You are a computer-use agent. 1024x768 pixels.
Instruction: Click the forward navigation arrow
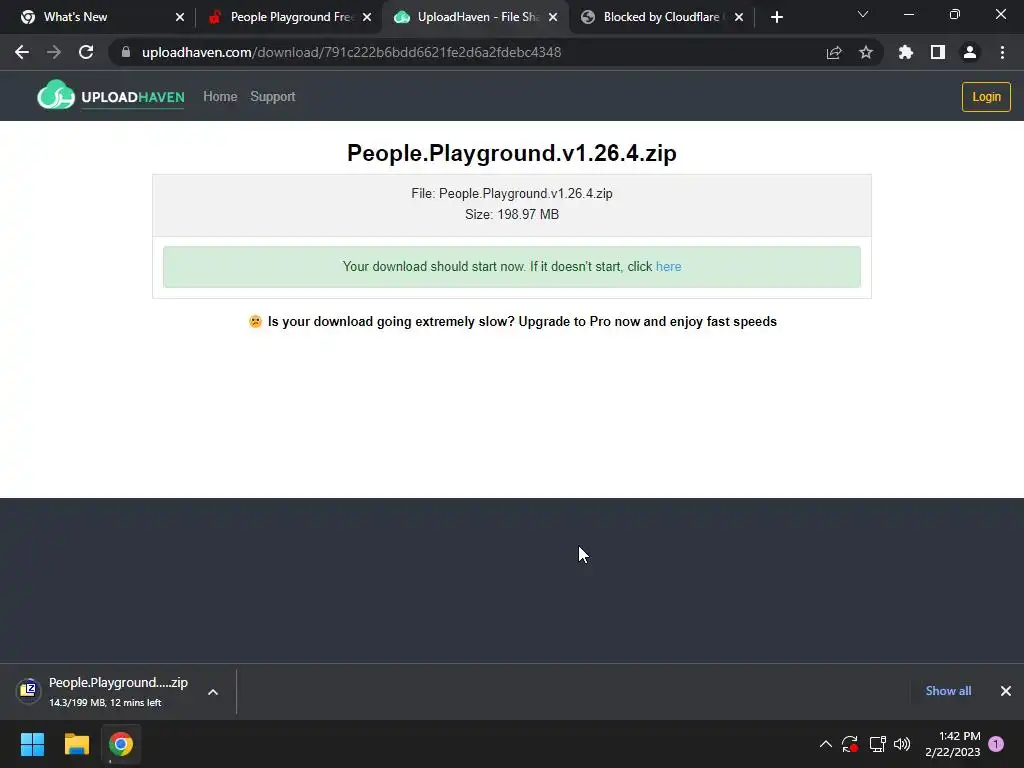[x=54, y=52]
